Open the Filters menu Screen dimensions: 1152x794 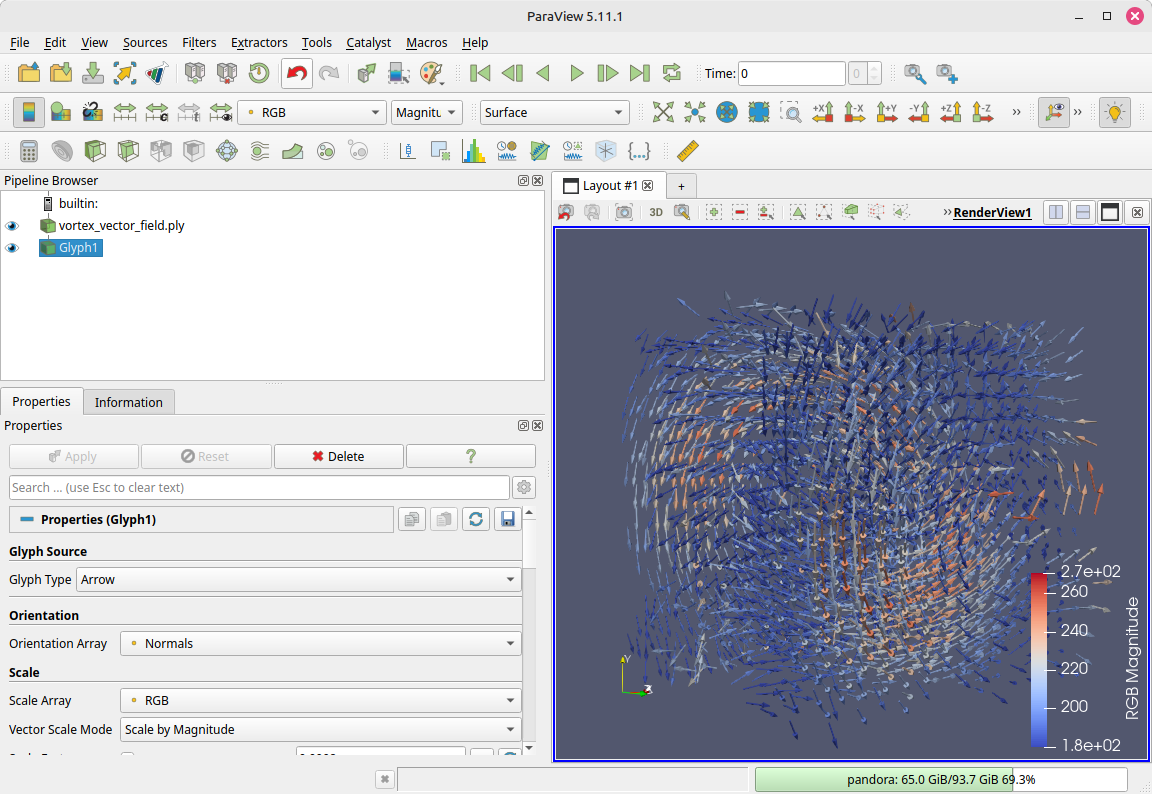pos(199,42)
